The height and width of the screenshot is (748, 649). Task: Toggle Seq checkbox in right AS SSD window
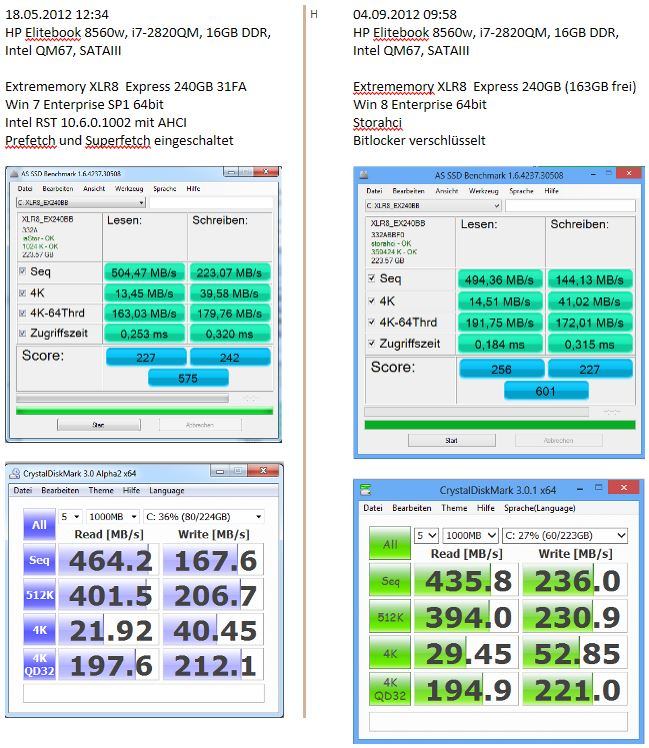(x=372, y=278)
